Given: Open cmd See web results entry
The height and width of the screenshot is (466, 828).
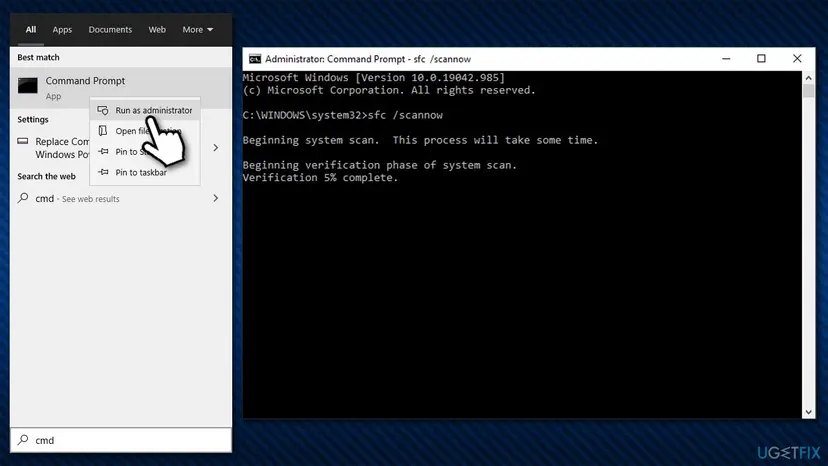Looking at the screenshot, I should pos(120,199).
